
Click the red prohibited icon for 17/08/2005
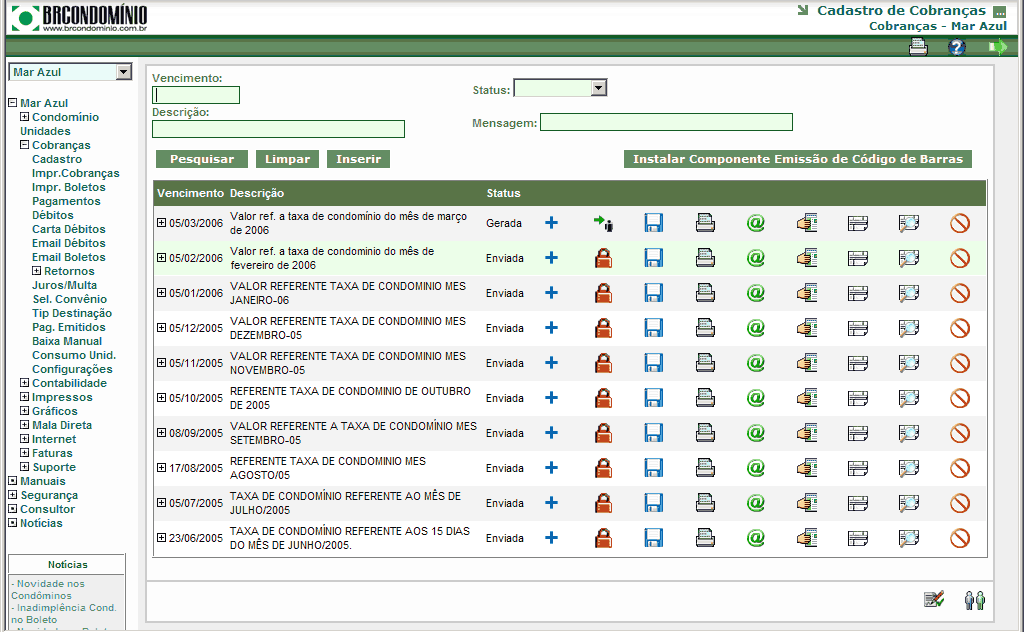(960, 468)
